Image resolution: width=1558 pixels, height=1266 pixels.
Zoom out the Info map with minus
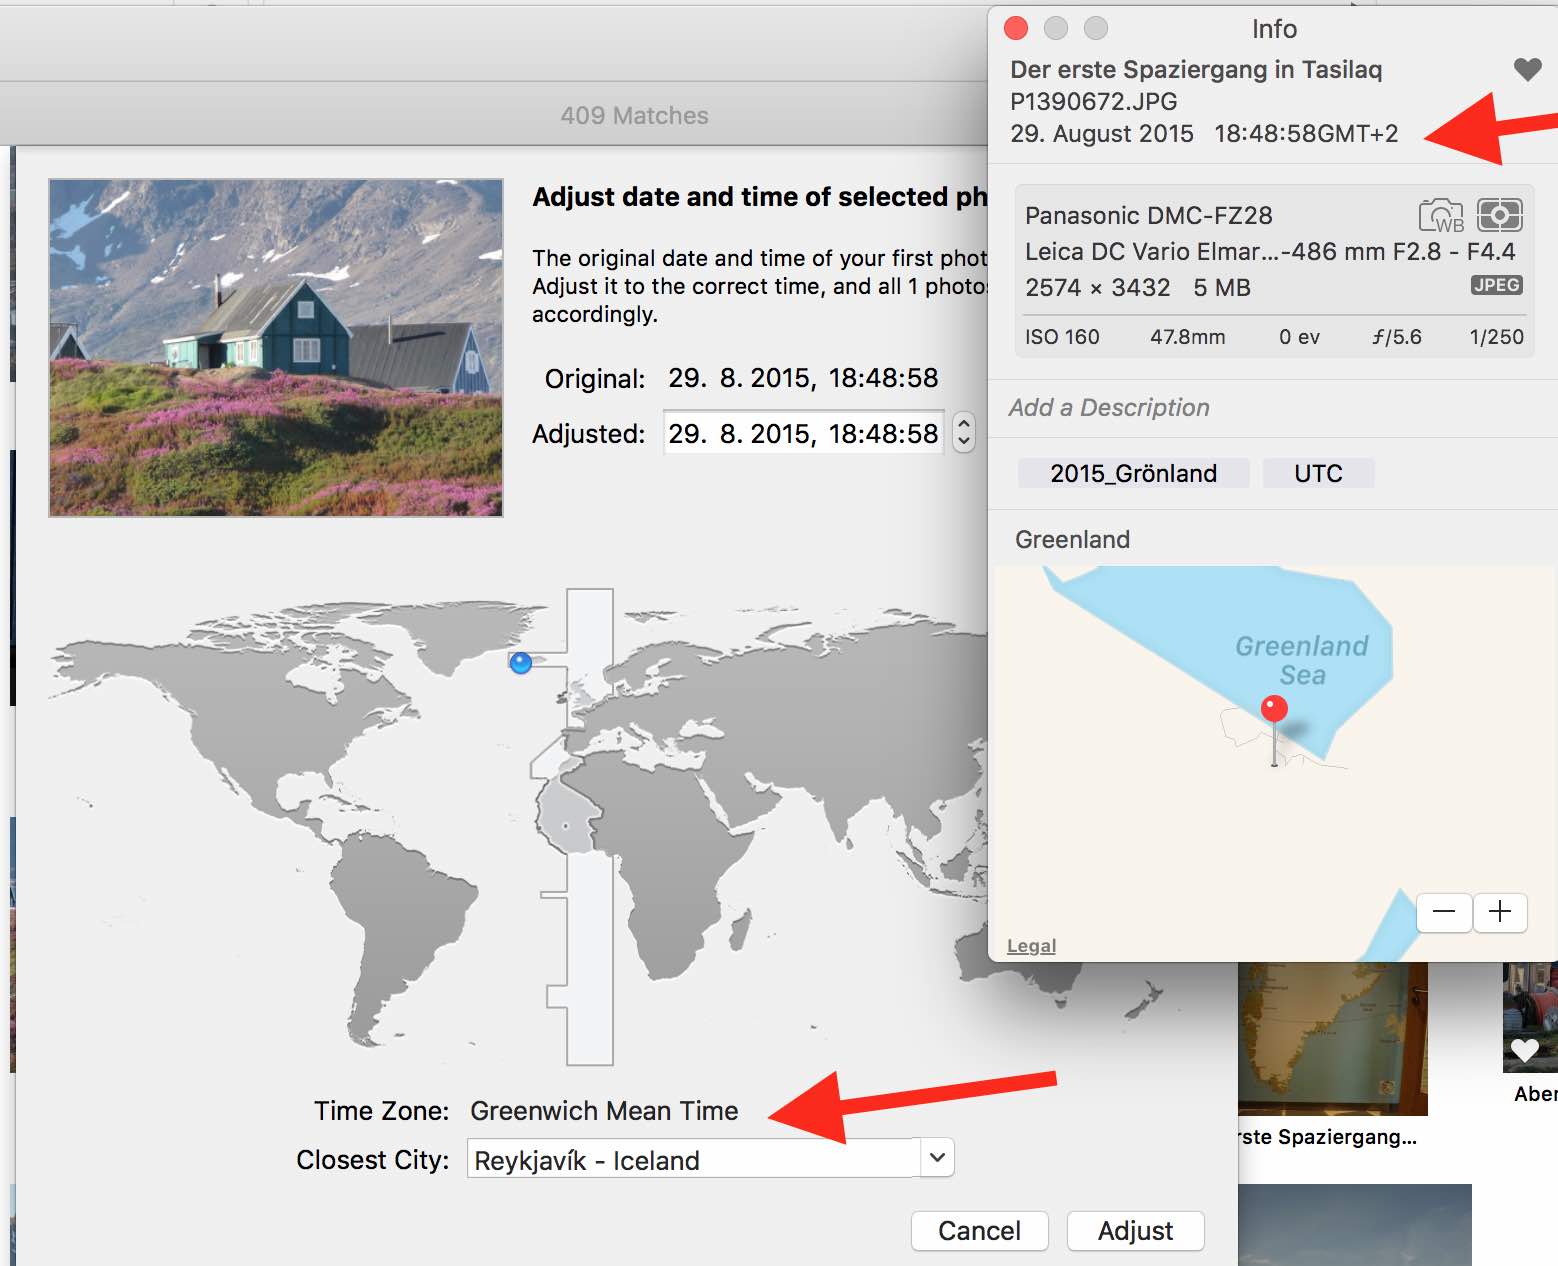pyautogui.click(x=1444, y=912)
